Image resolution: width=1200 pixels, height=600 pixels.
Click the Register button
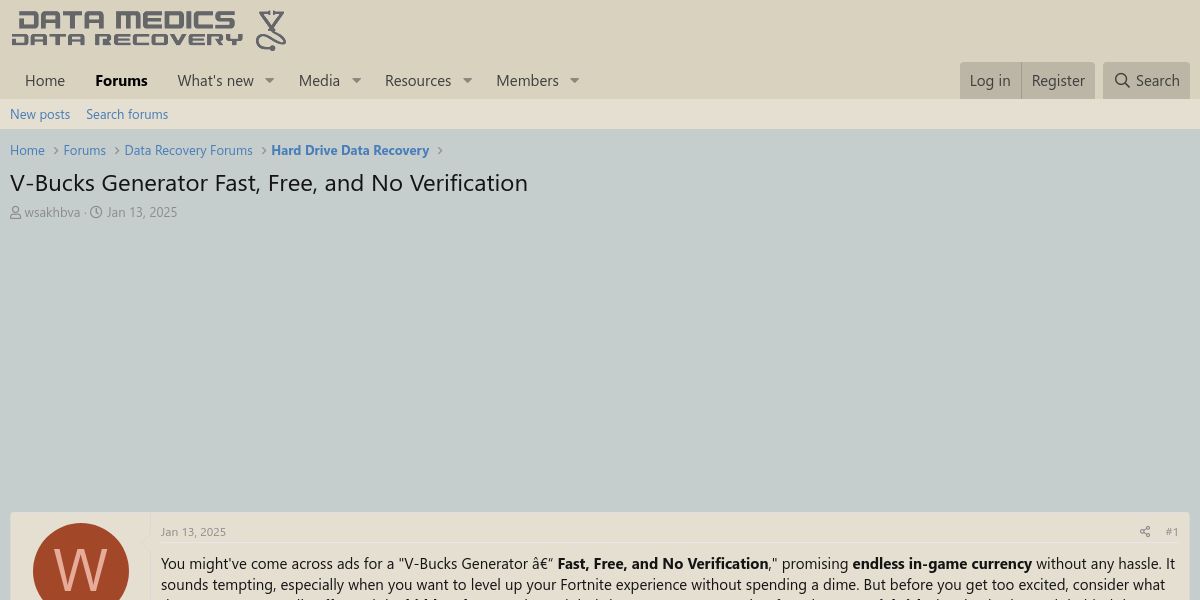point(1058,81)
